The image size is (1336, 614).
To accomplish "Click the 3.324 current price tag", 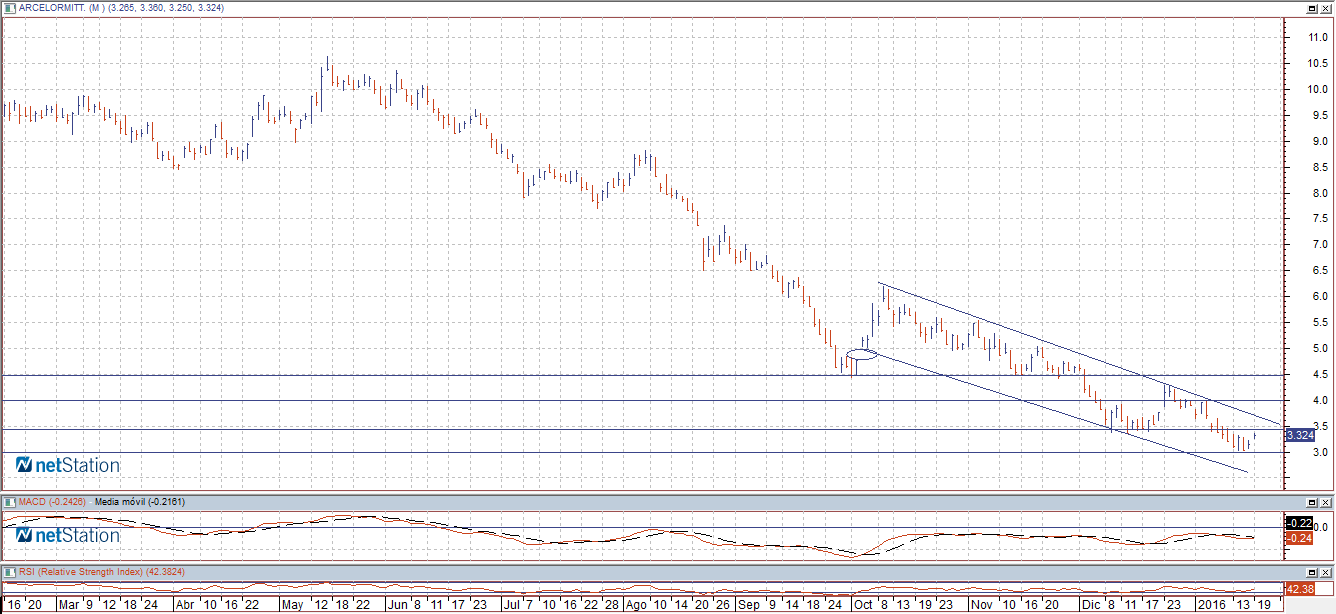I will tap(1299, 435).
